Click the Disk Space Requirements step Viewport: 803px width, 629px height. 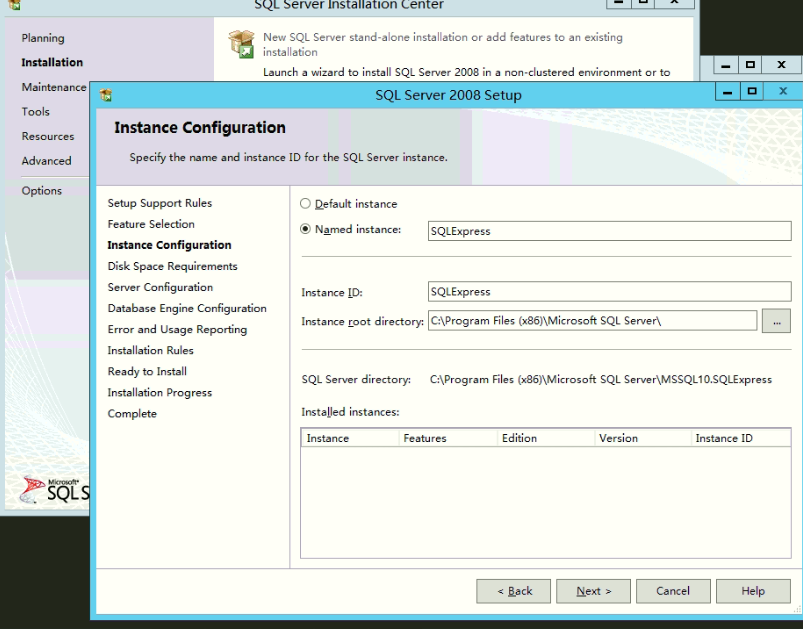click(x=173, y=266)
